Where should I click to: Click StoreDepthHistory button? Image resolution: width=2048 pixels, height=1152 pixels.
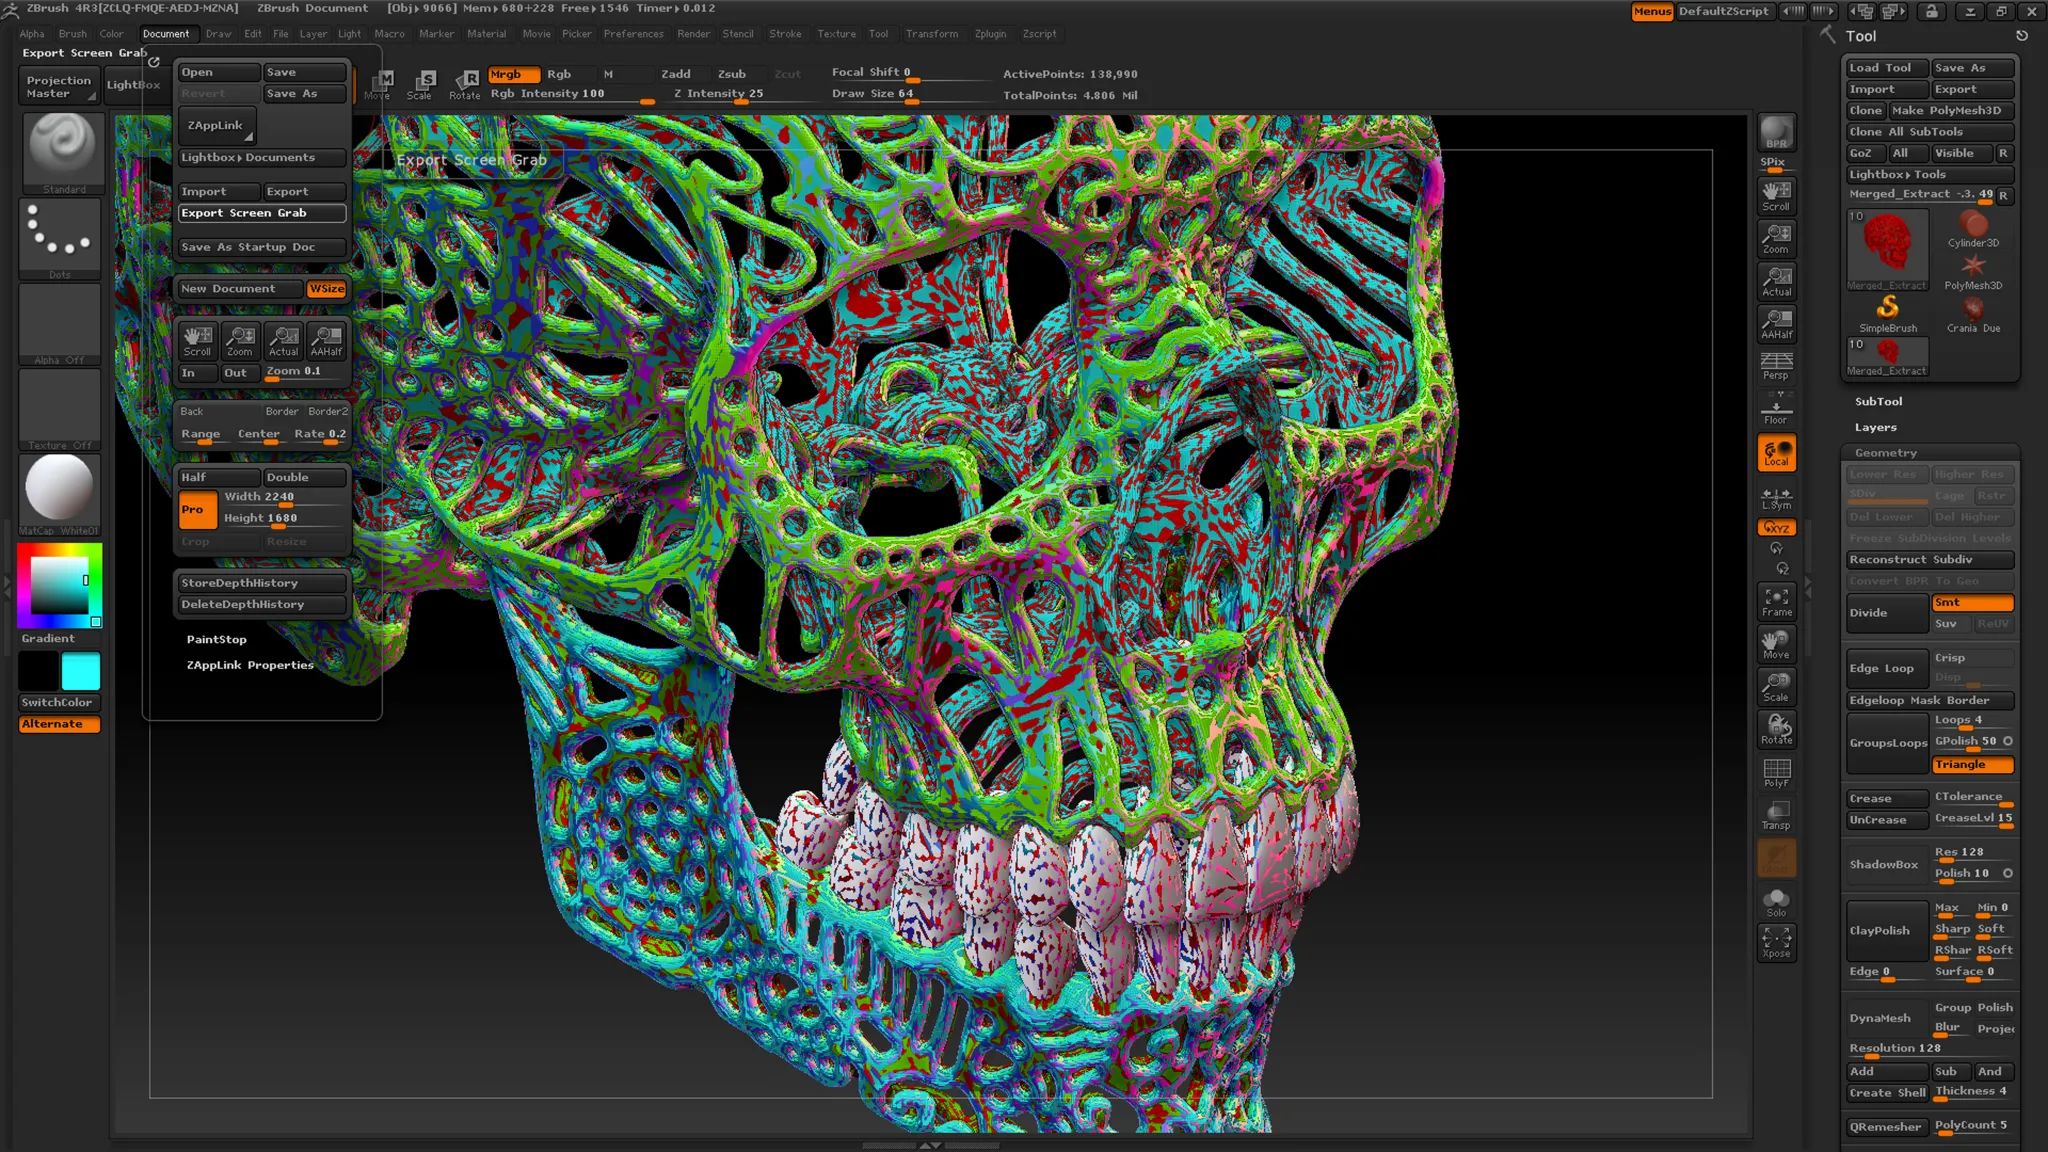(x=262, y=583)
